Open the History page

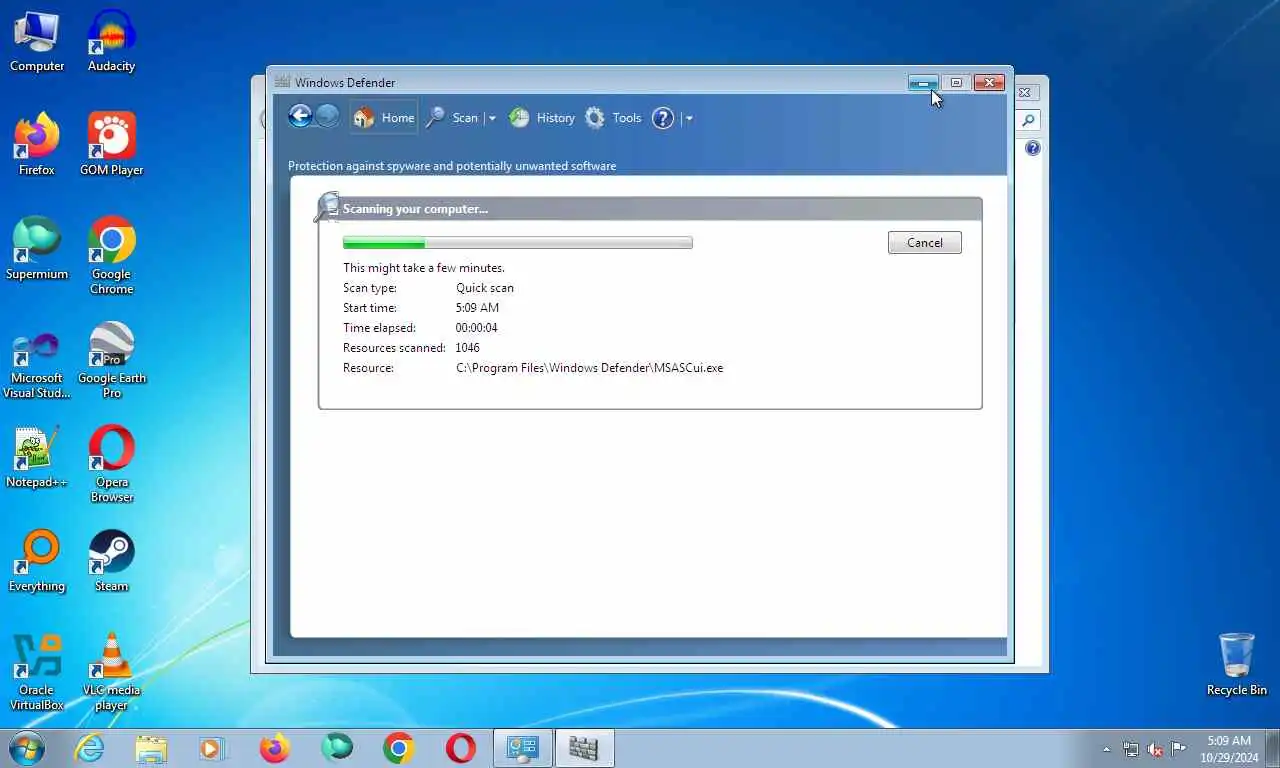pos(542,118)
